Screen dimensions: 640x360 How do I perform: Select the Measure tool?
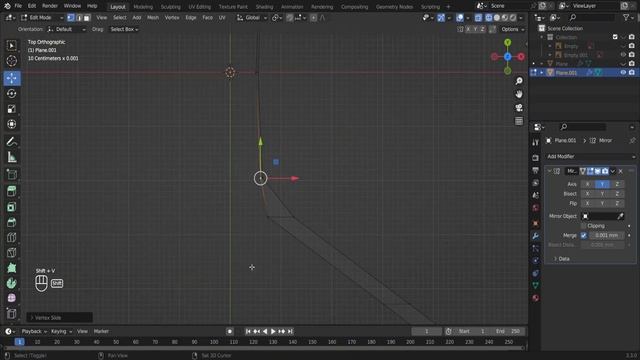tap(11, 157)
